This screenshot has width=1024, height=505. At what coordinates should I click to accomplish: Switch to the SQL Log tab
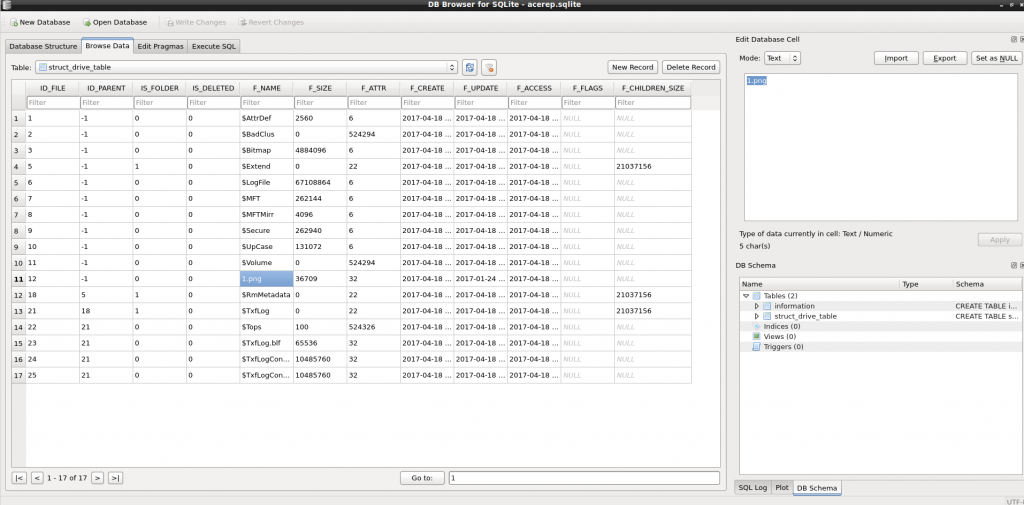click(x=752, y=487)
